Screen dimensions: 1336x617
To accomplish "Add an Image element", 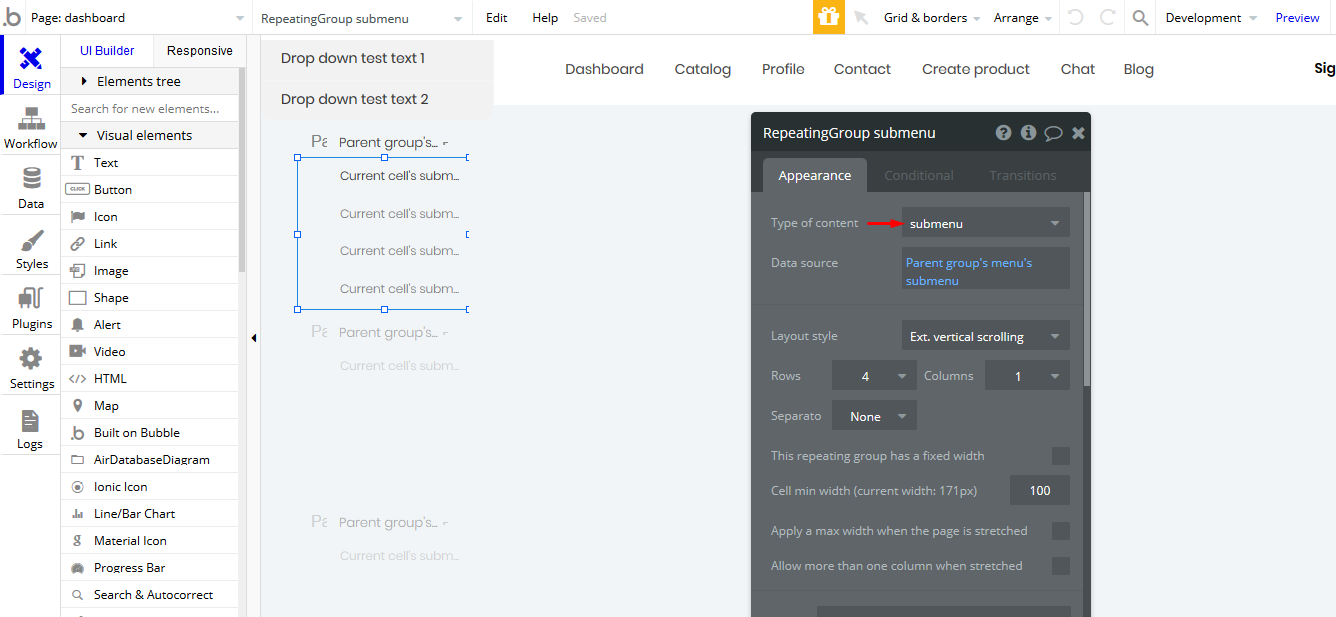I will (150, 271).
